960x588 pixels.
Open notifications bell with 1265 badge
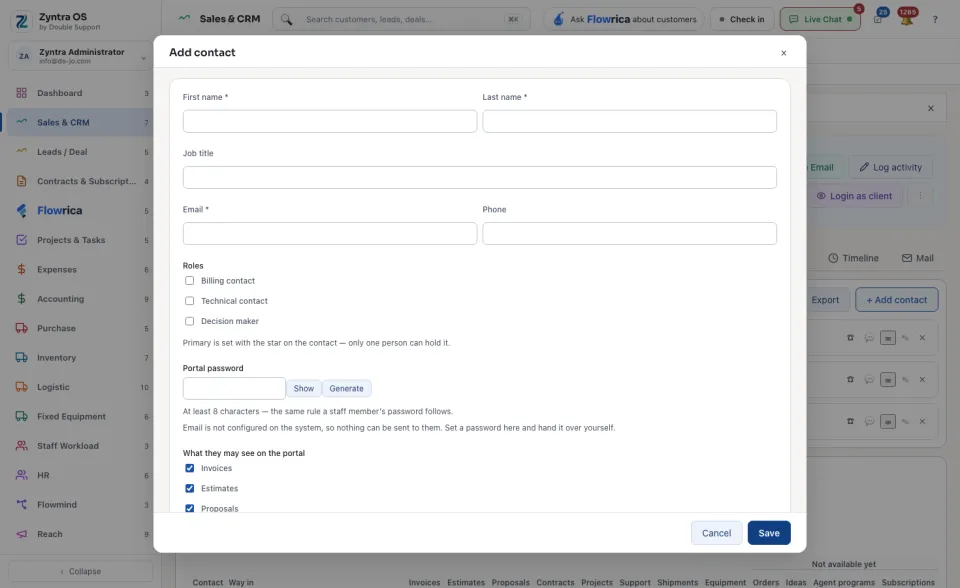pyautogui.click(x=907, y=19)
